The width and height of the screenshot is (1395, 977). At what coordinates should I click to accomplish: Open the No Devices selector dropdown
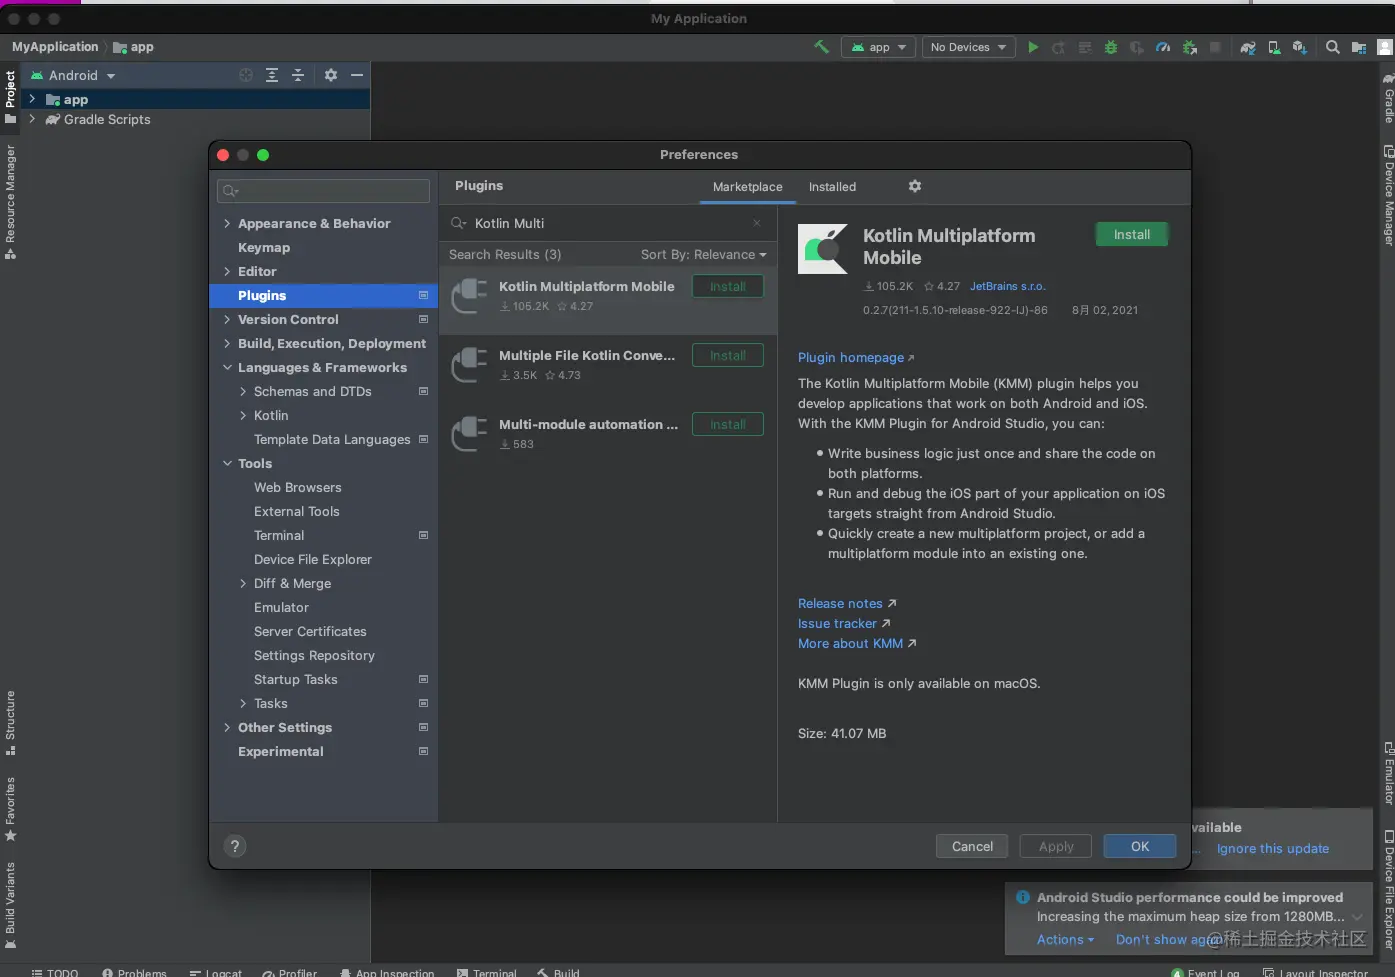click(968, 47)
